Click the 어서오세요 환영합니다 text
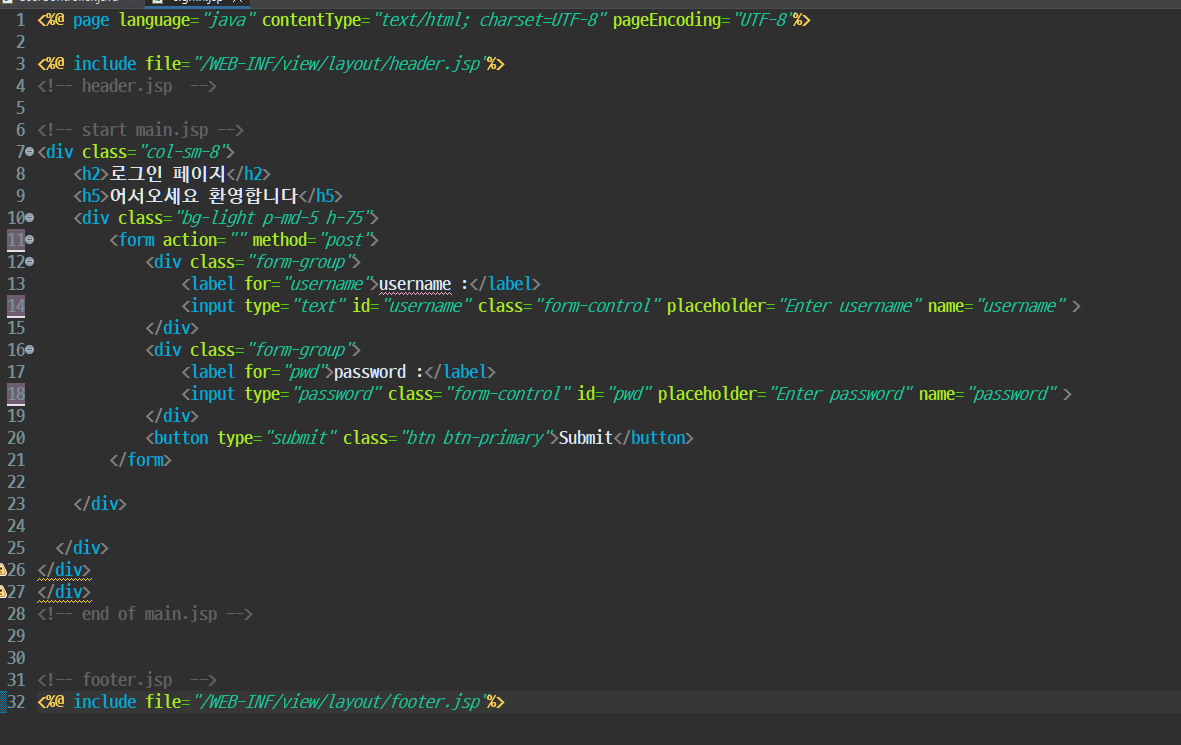The width and height of the screenshot is (1181, 745). click(204, 196)
